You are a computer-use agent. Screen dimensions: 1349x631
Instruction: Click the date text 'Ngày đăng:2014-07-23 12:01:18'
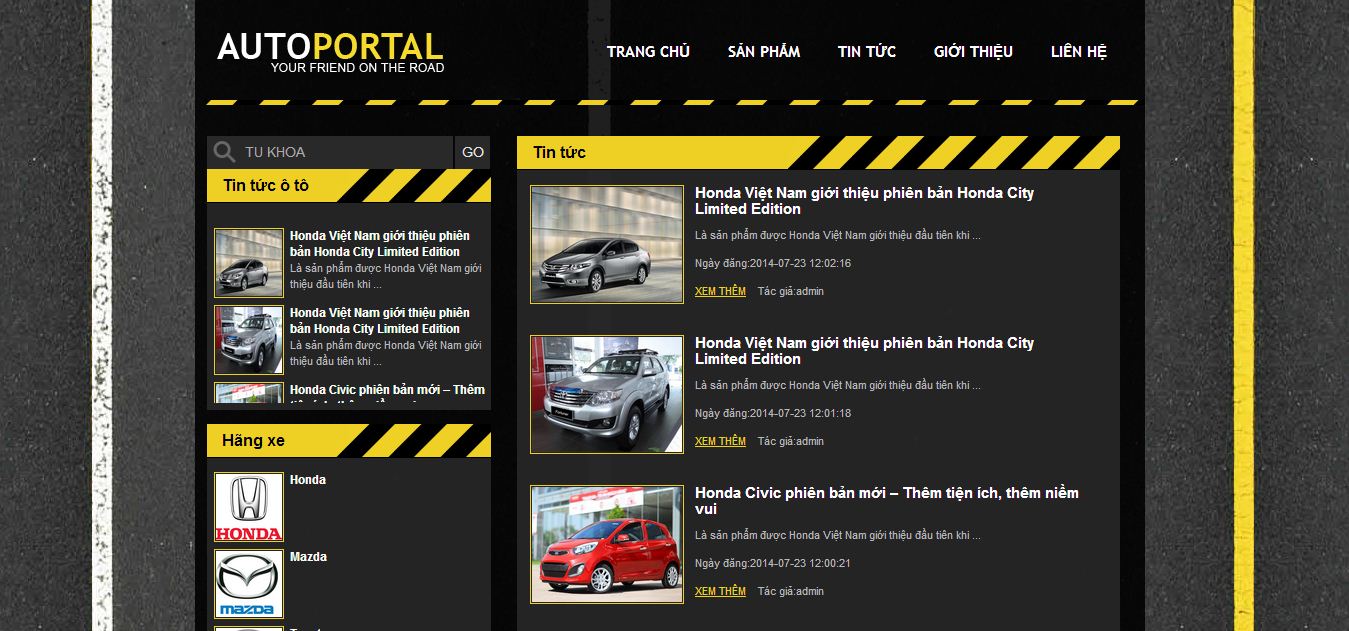[773, 414]
